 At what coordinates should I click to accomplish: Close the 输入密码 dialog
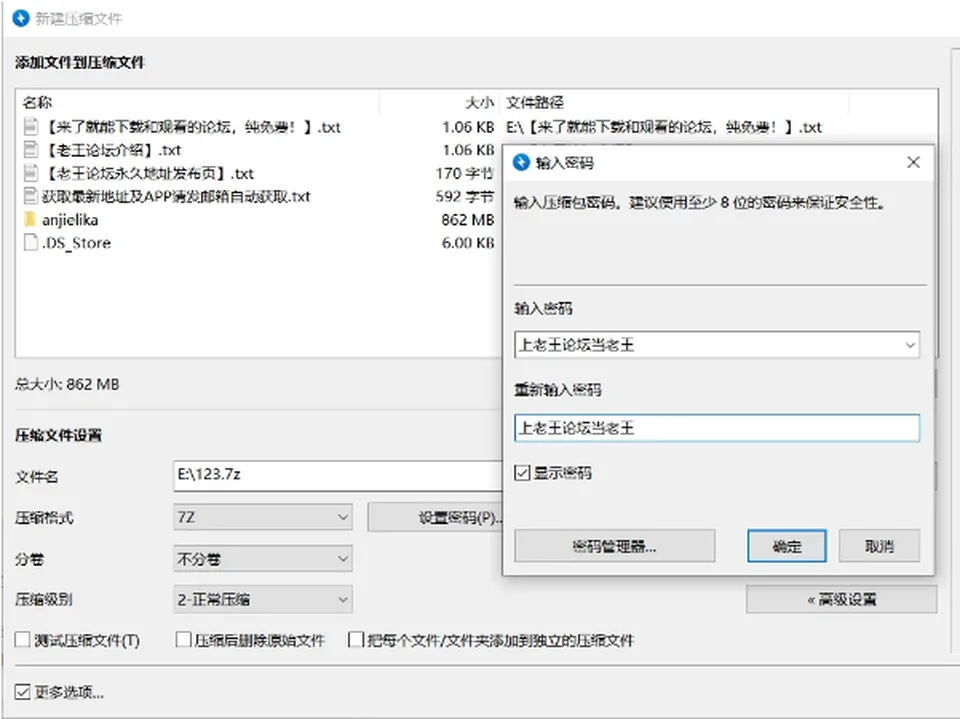[913, 162]
